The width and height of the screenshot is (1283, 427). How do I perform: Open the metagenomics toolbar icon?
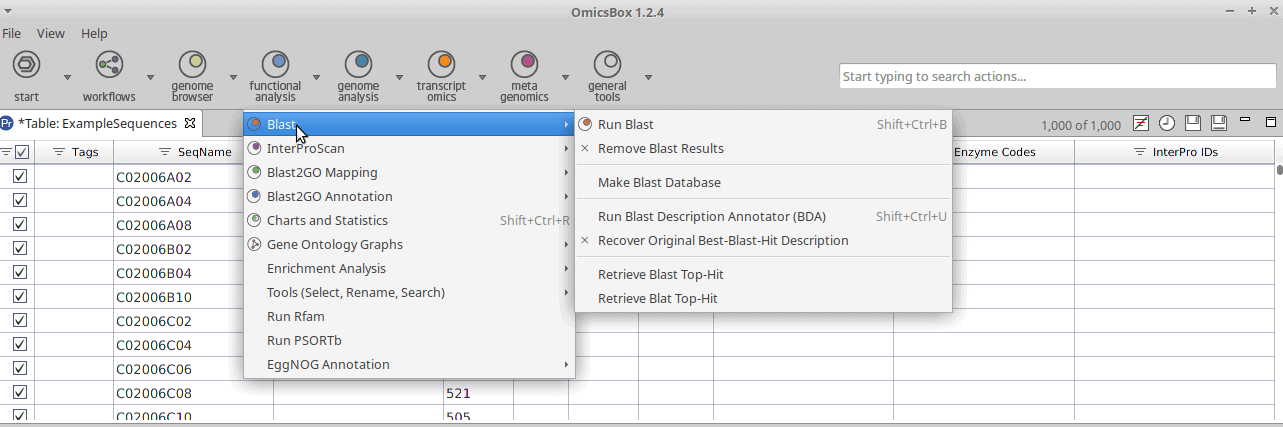pos(524,65)
